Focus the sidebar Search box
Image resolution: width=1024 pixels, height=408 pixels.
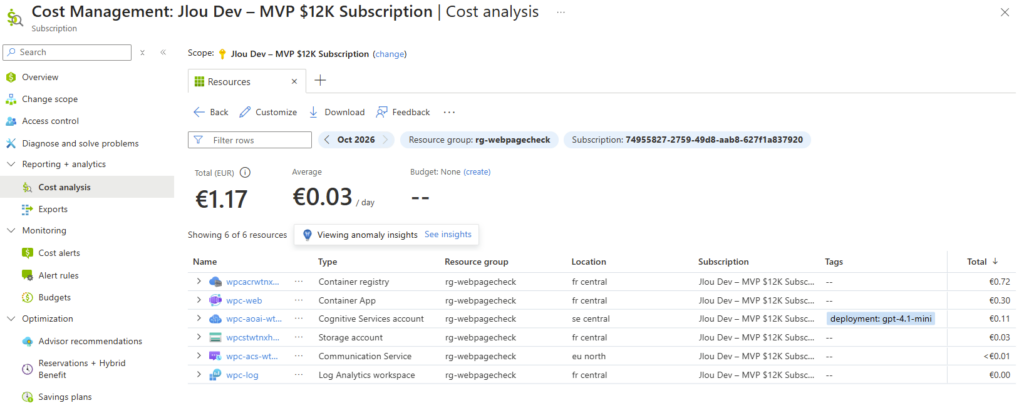pos(68,52)
